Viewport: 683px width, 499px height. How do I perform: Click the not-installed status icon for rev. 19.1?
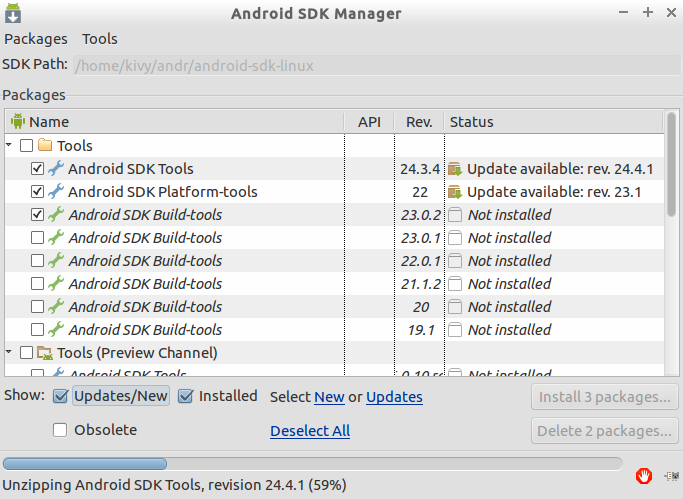(x=455, y=330)
